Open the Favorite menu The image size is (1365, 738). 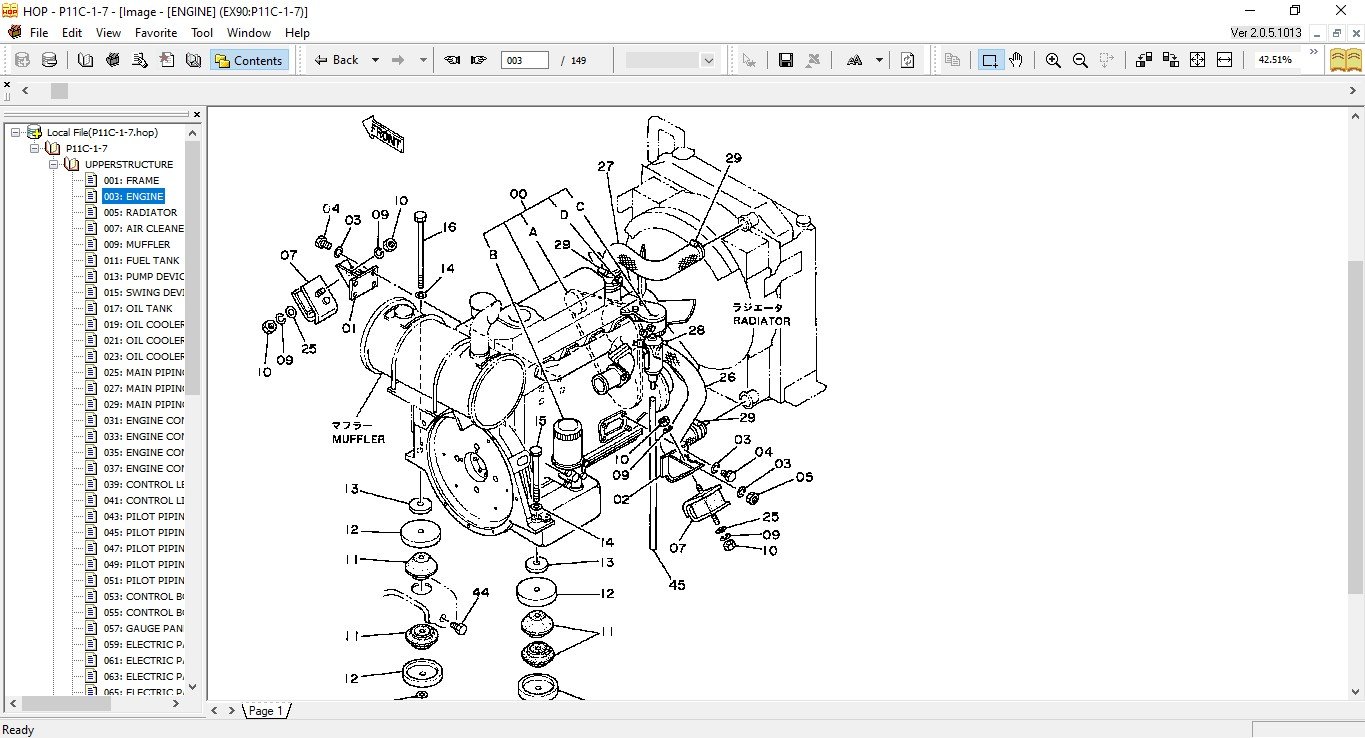pos(156,32)
